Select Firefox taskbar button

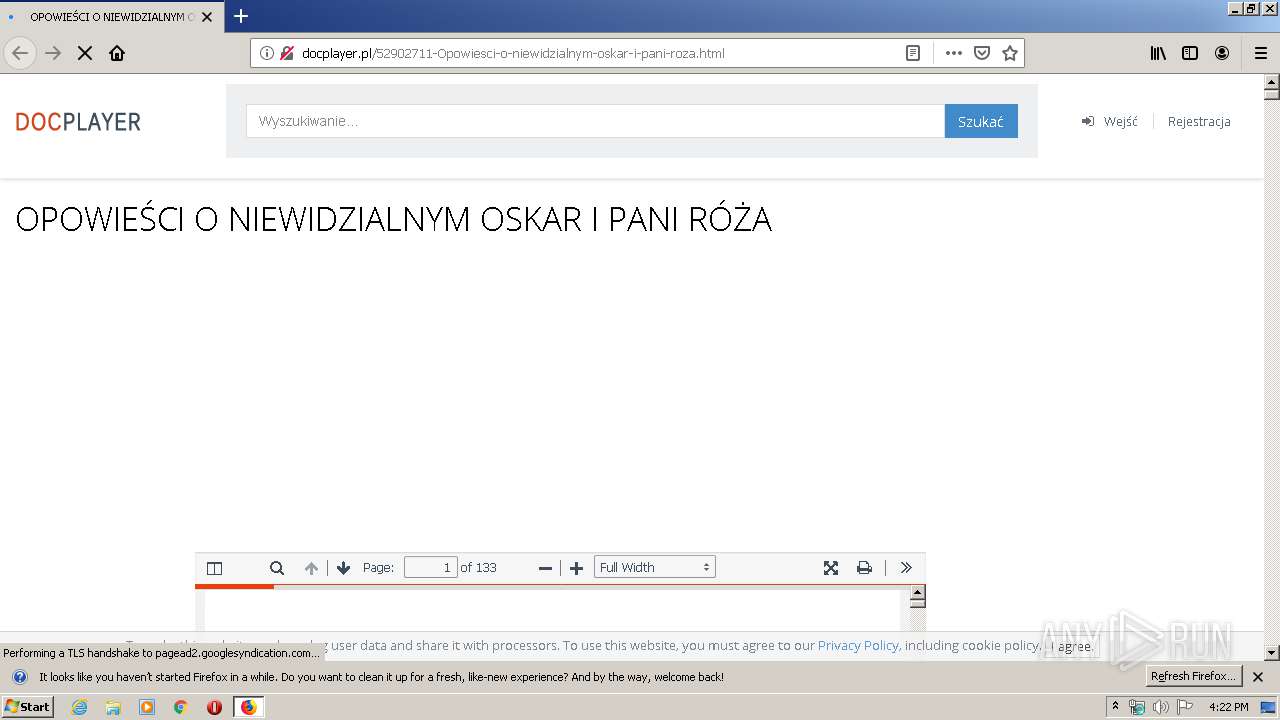coord(248,707)
